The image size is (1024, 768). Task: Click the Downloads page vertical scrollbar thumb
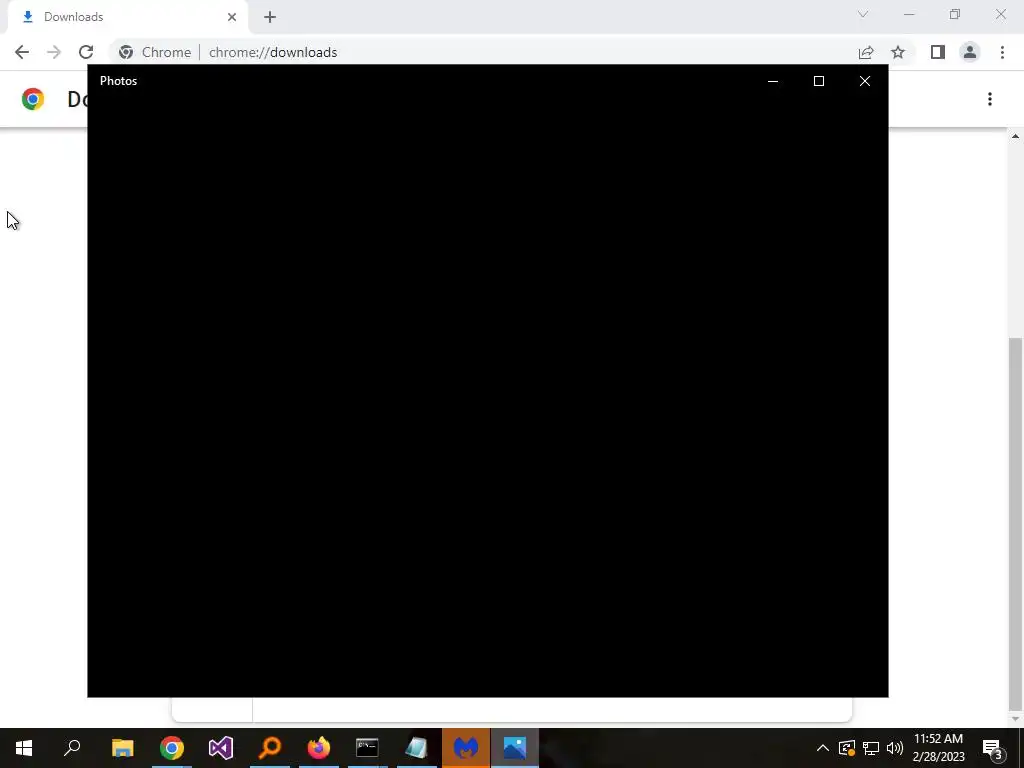[x=1015, y=522]
